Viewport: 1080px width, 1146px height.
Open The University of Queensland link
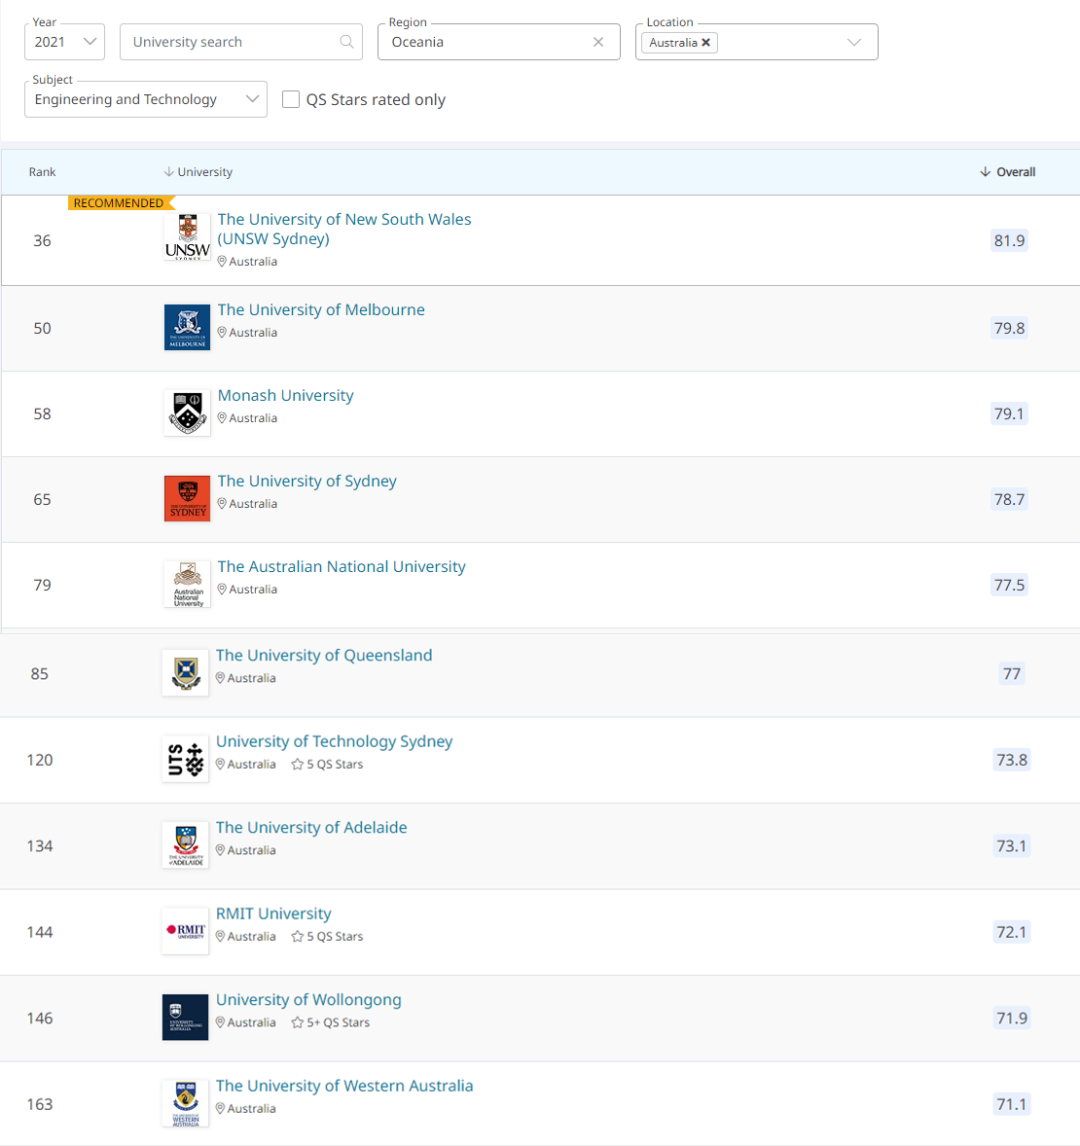tap(324, 655)
